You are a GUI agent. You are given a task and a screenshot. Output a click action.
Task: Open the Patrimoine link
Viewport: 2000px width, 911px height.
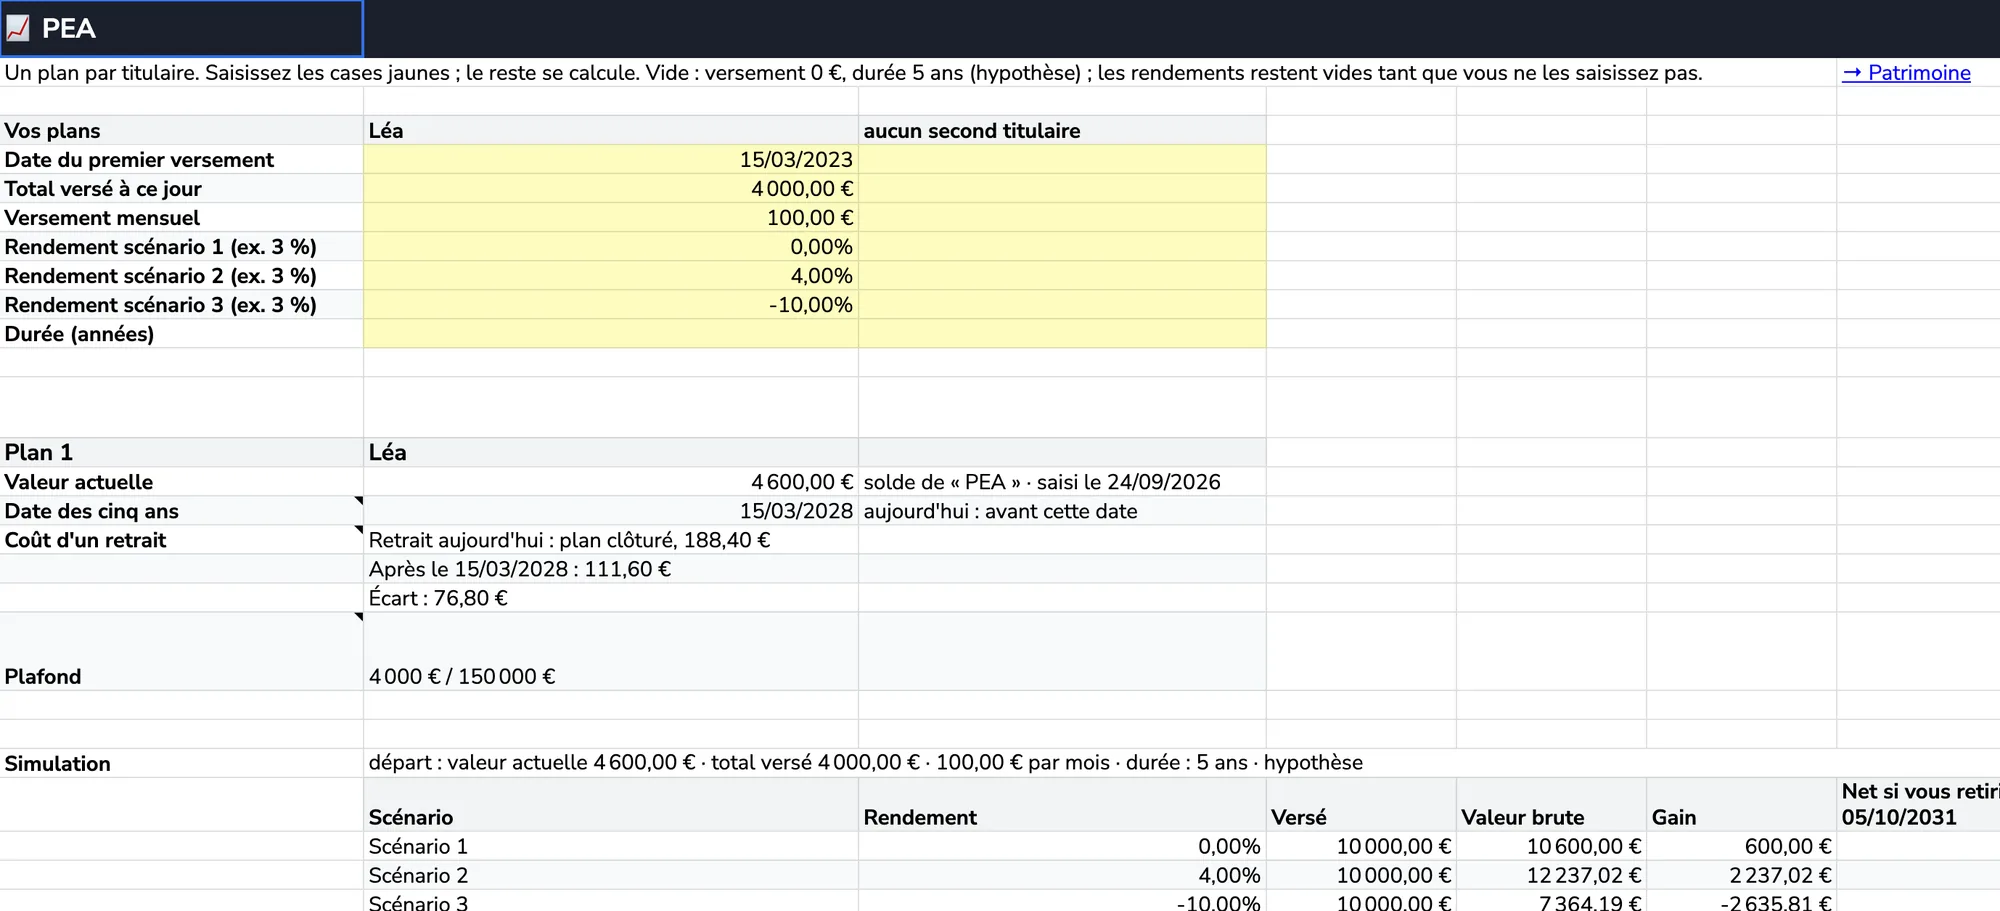coord(1906,73)
